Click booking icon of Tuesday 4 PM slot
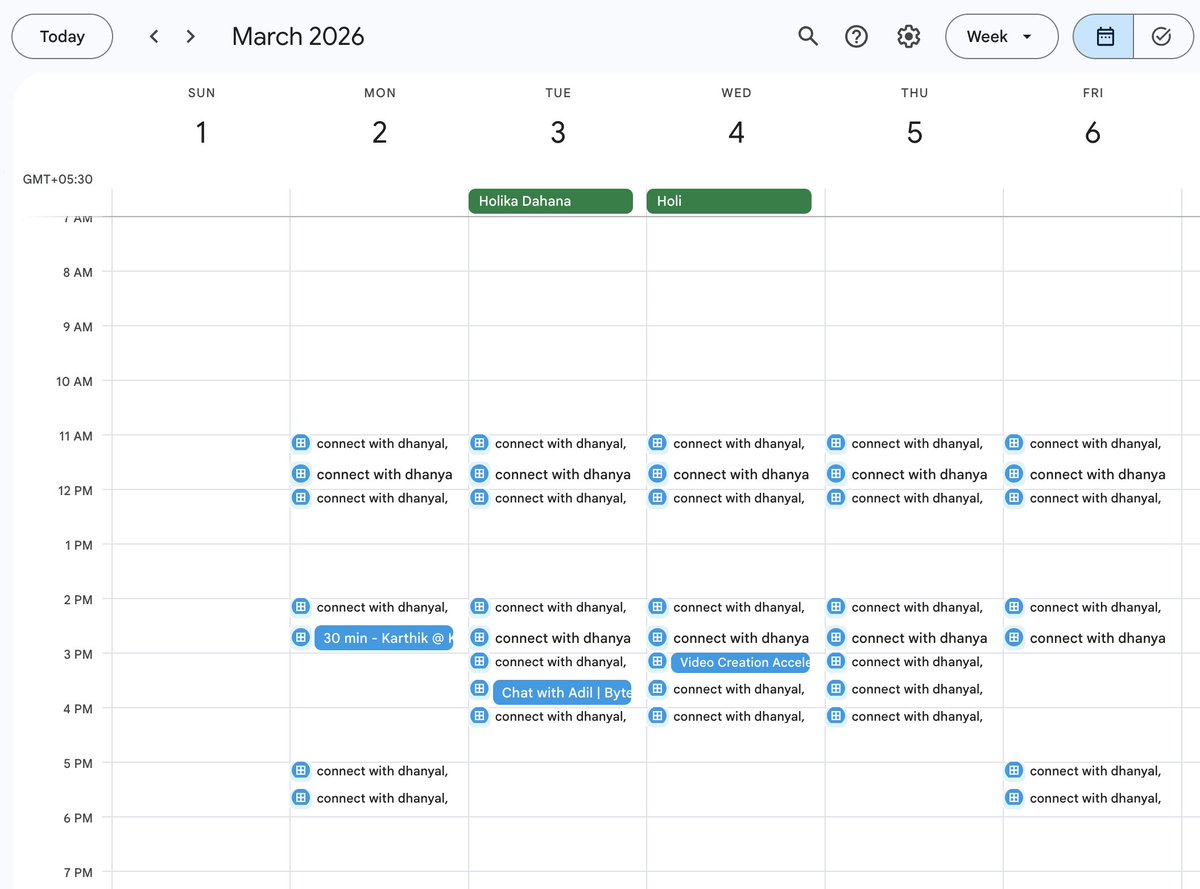The width and height of the screenshot is (1200, 889). click(479, 716)
